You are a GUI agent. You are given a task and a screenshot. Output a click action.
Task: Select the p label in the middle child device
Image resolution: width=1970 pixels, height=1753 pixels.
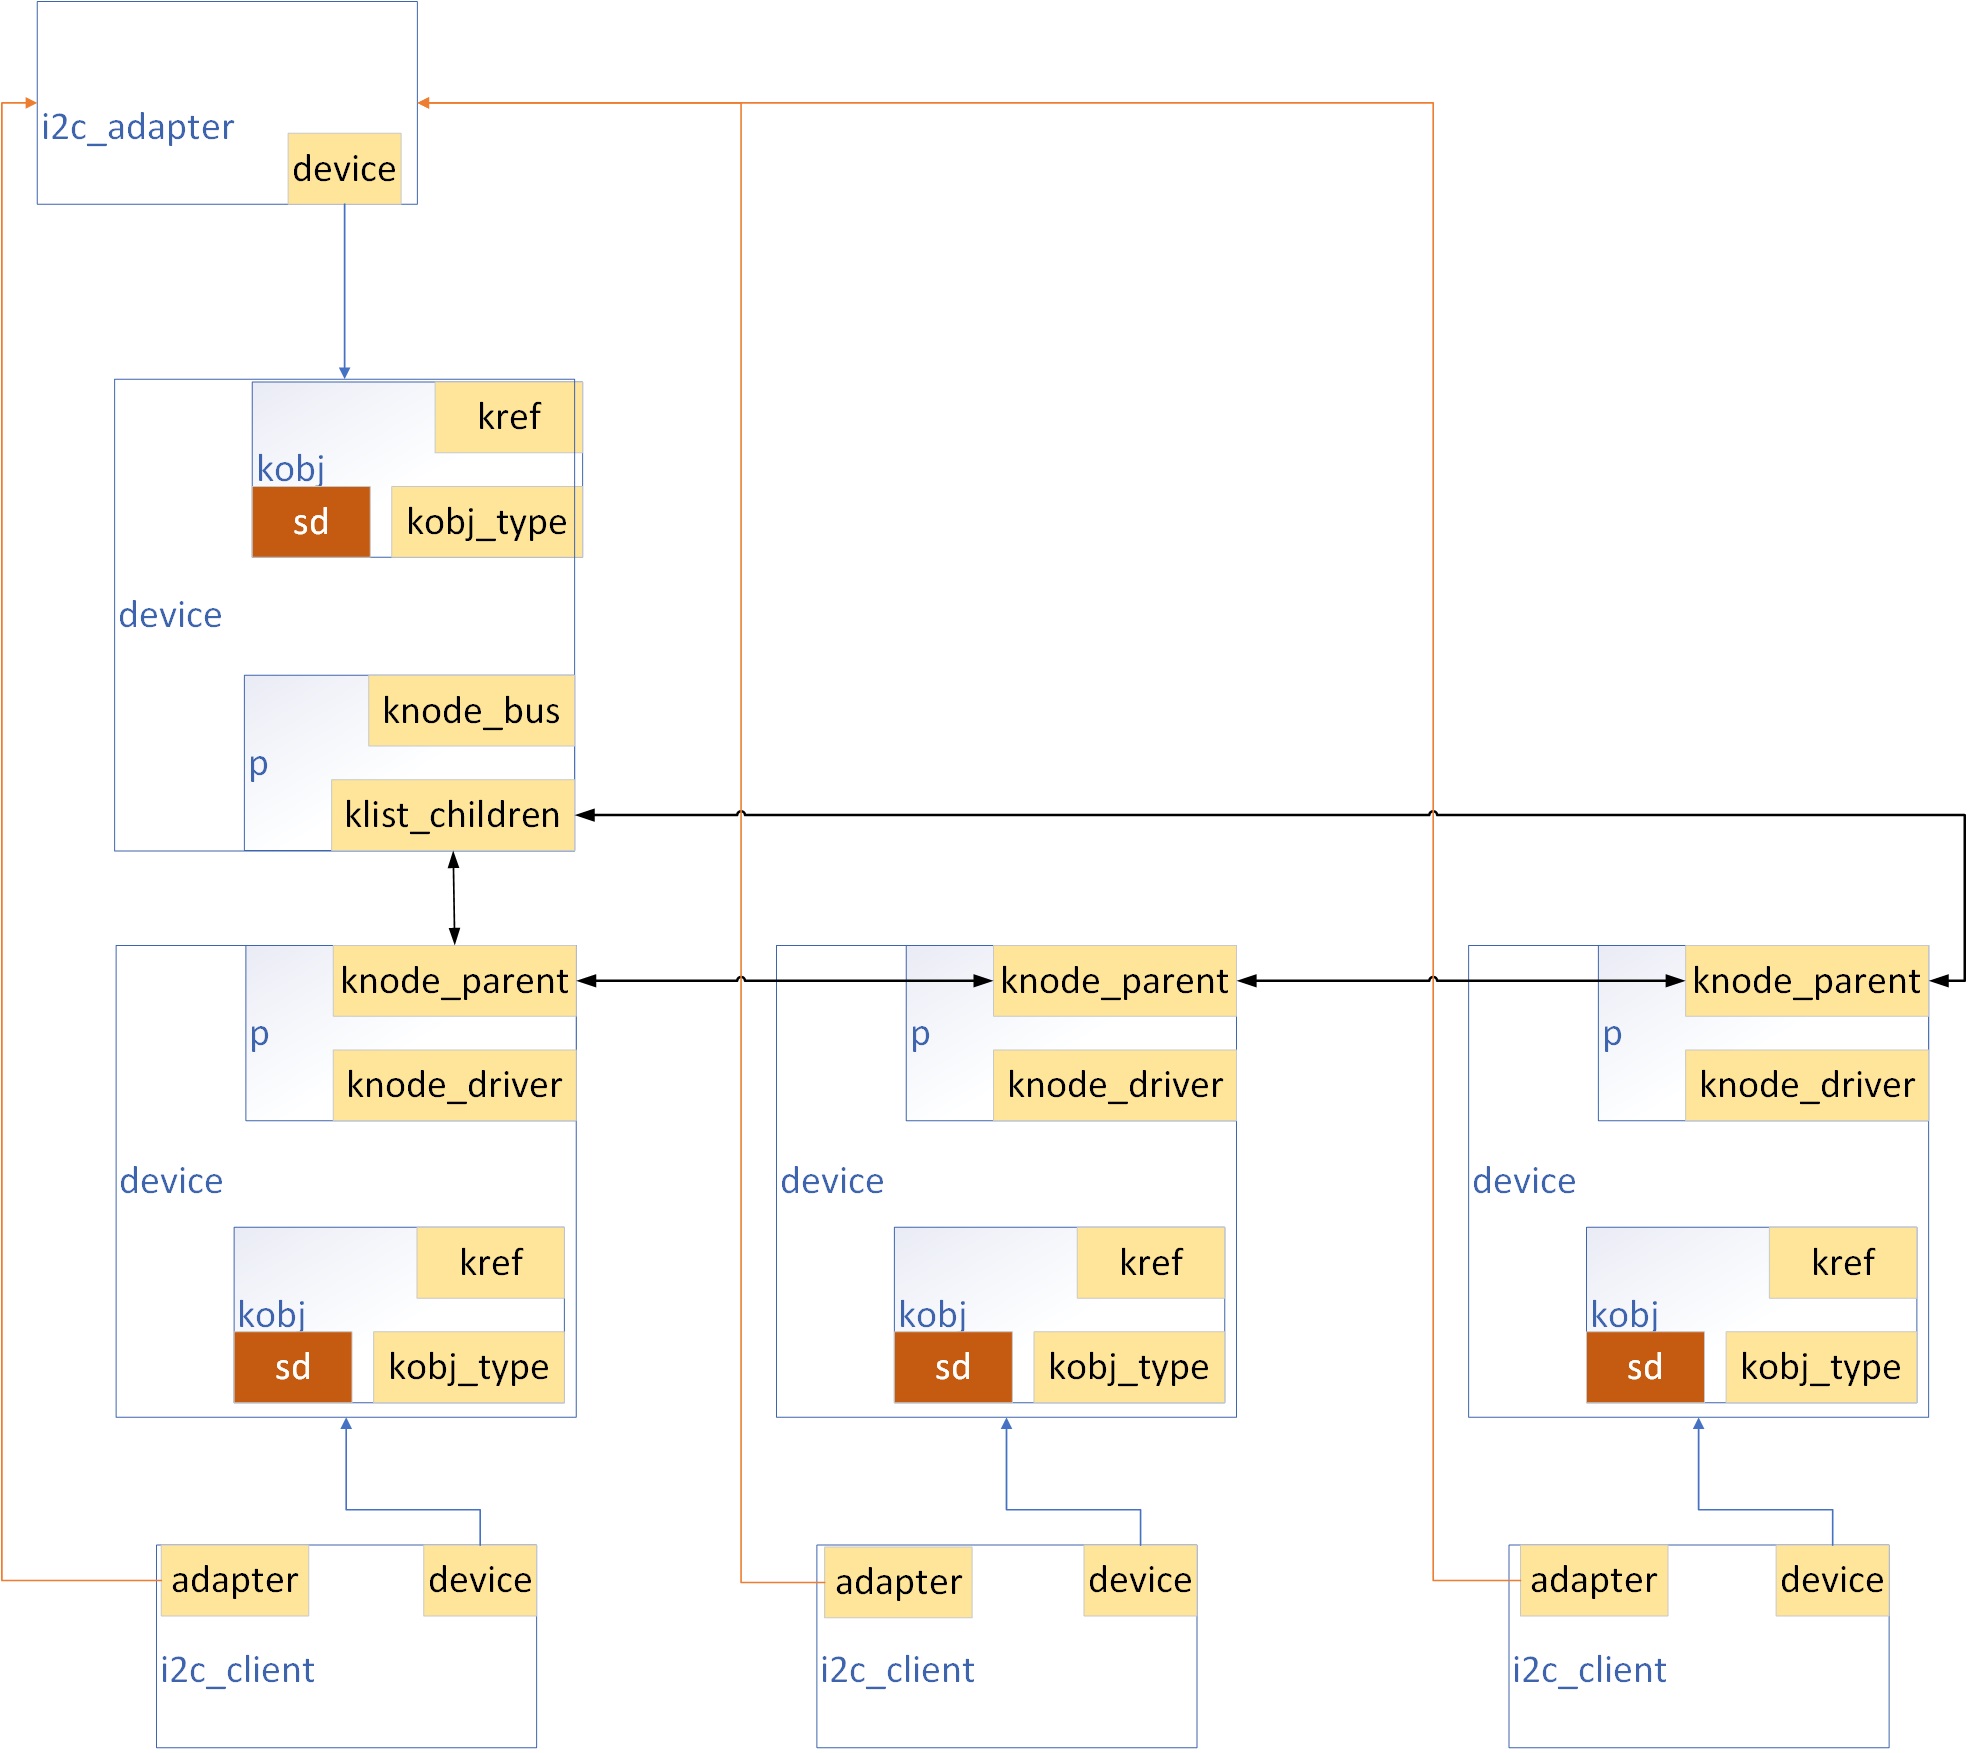click(920, 1034)
